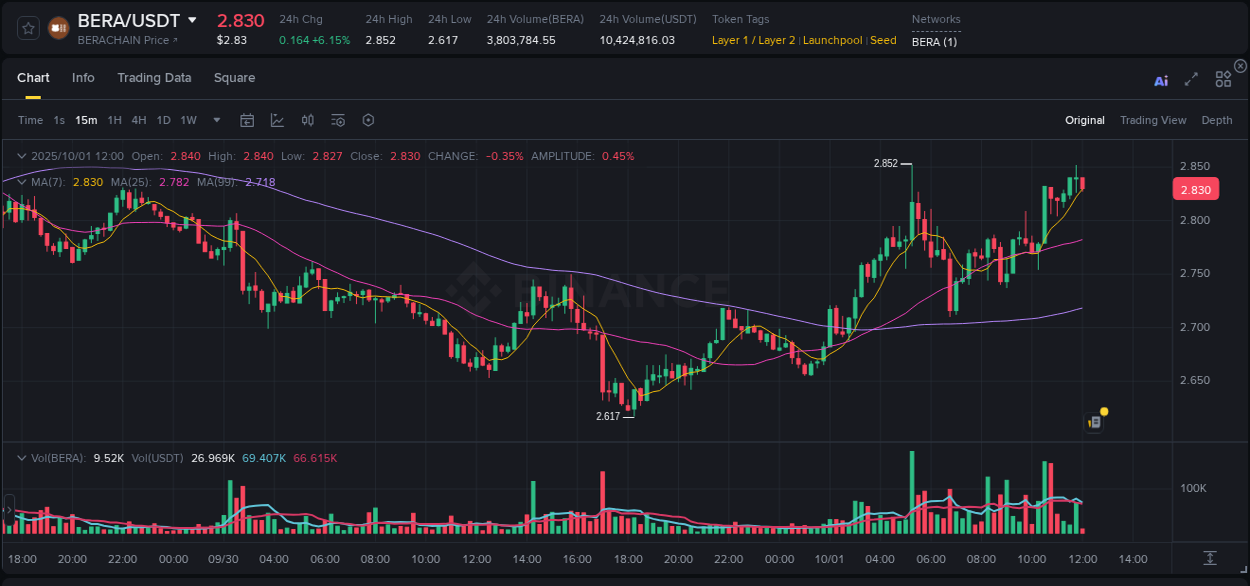
Task: Expand the extra time intervals dropdown
Action: [x=215, y=120]
